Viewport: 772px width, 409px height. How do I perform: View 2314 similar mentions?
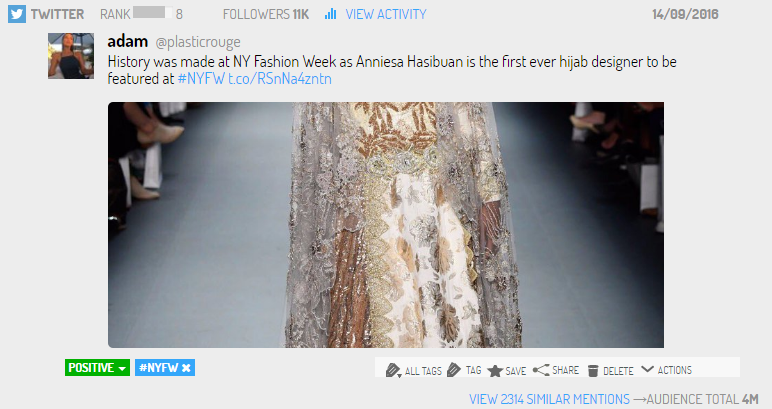[x=549, y=399]
